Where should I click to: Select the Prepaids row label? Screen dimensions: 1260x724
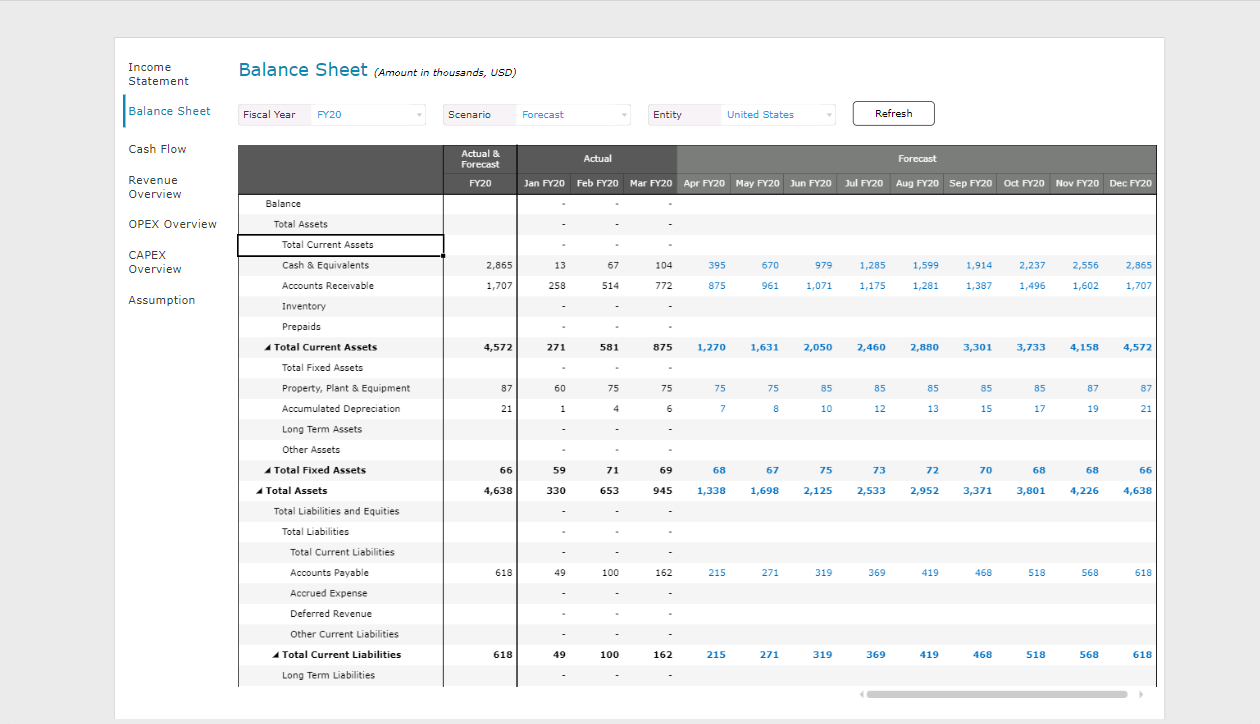pos(301,327)
